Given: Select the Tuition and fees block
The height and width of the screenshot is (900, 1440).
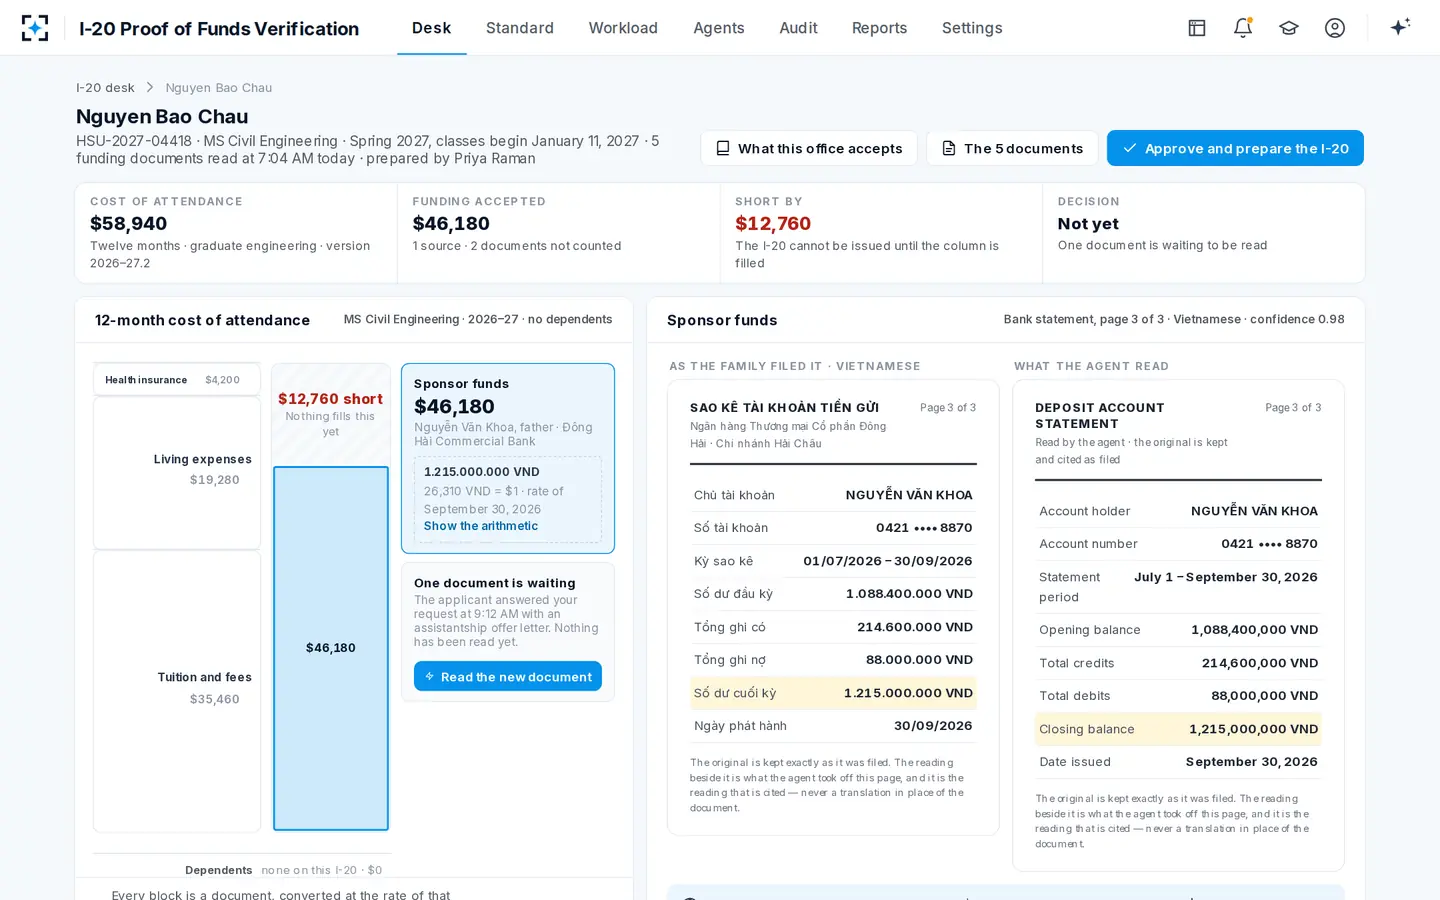Looking at the screenshot, I should pyautogui.click(x=177, y=691).
